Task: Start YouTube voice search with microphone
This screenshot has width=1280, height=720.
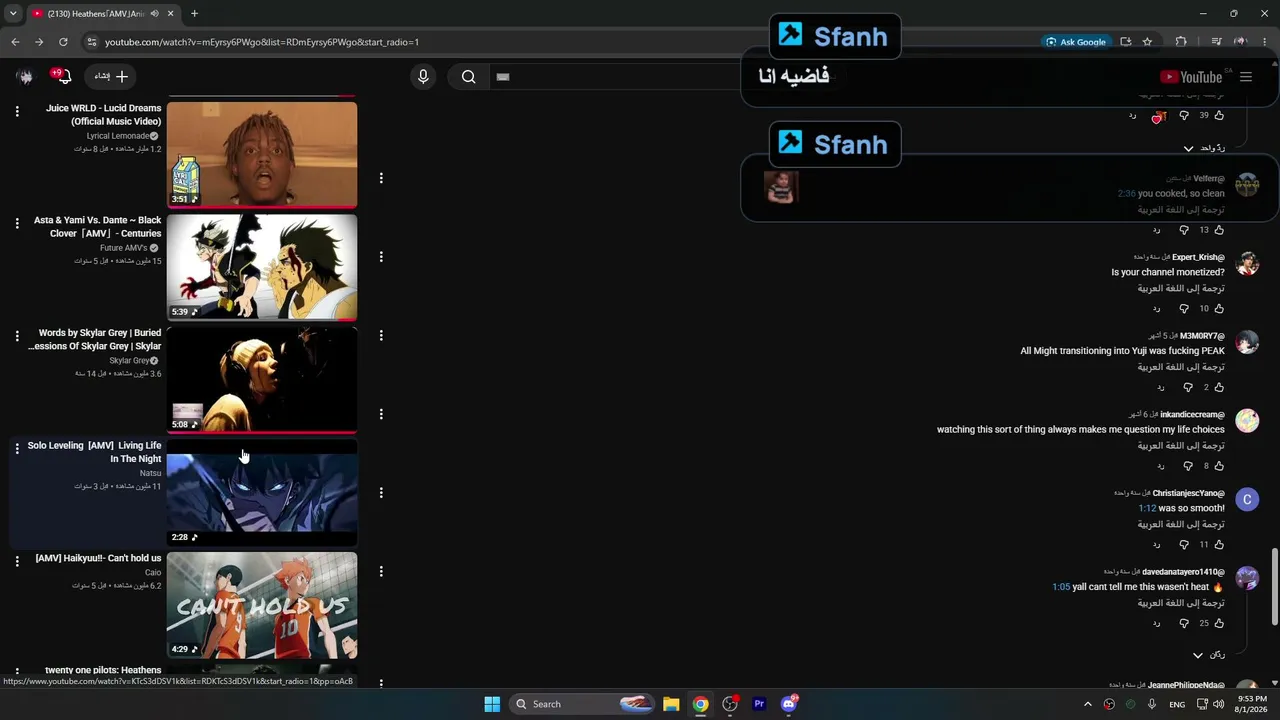Action: [x=423, y=77]
